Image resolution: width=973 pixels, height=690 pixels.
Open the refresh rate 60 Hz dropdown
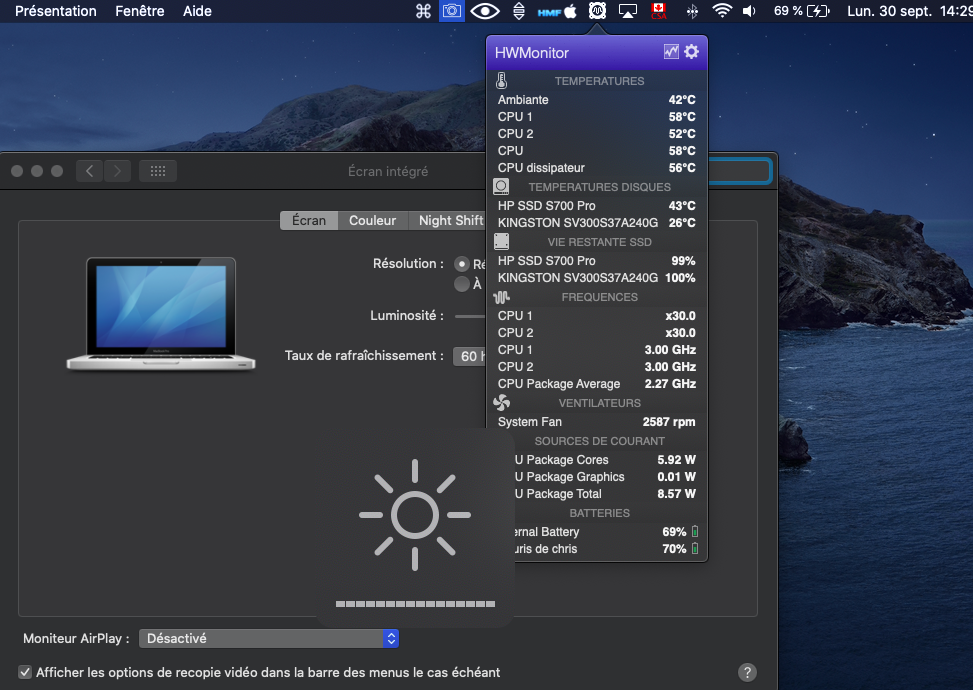coord(470,356)
